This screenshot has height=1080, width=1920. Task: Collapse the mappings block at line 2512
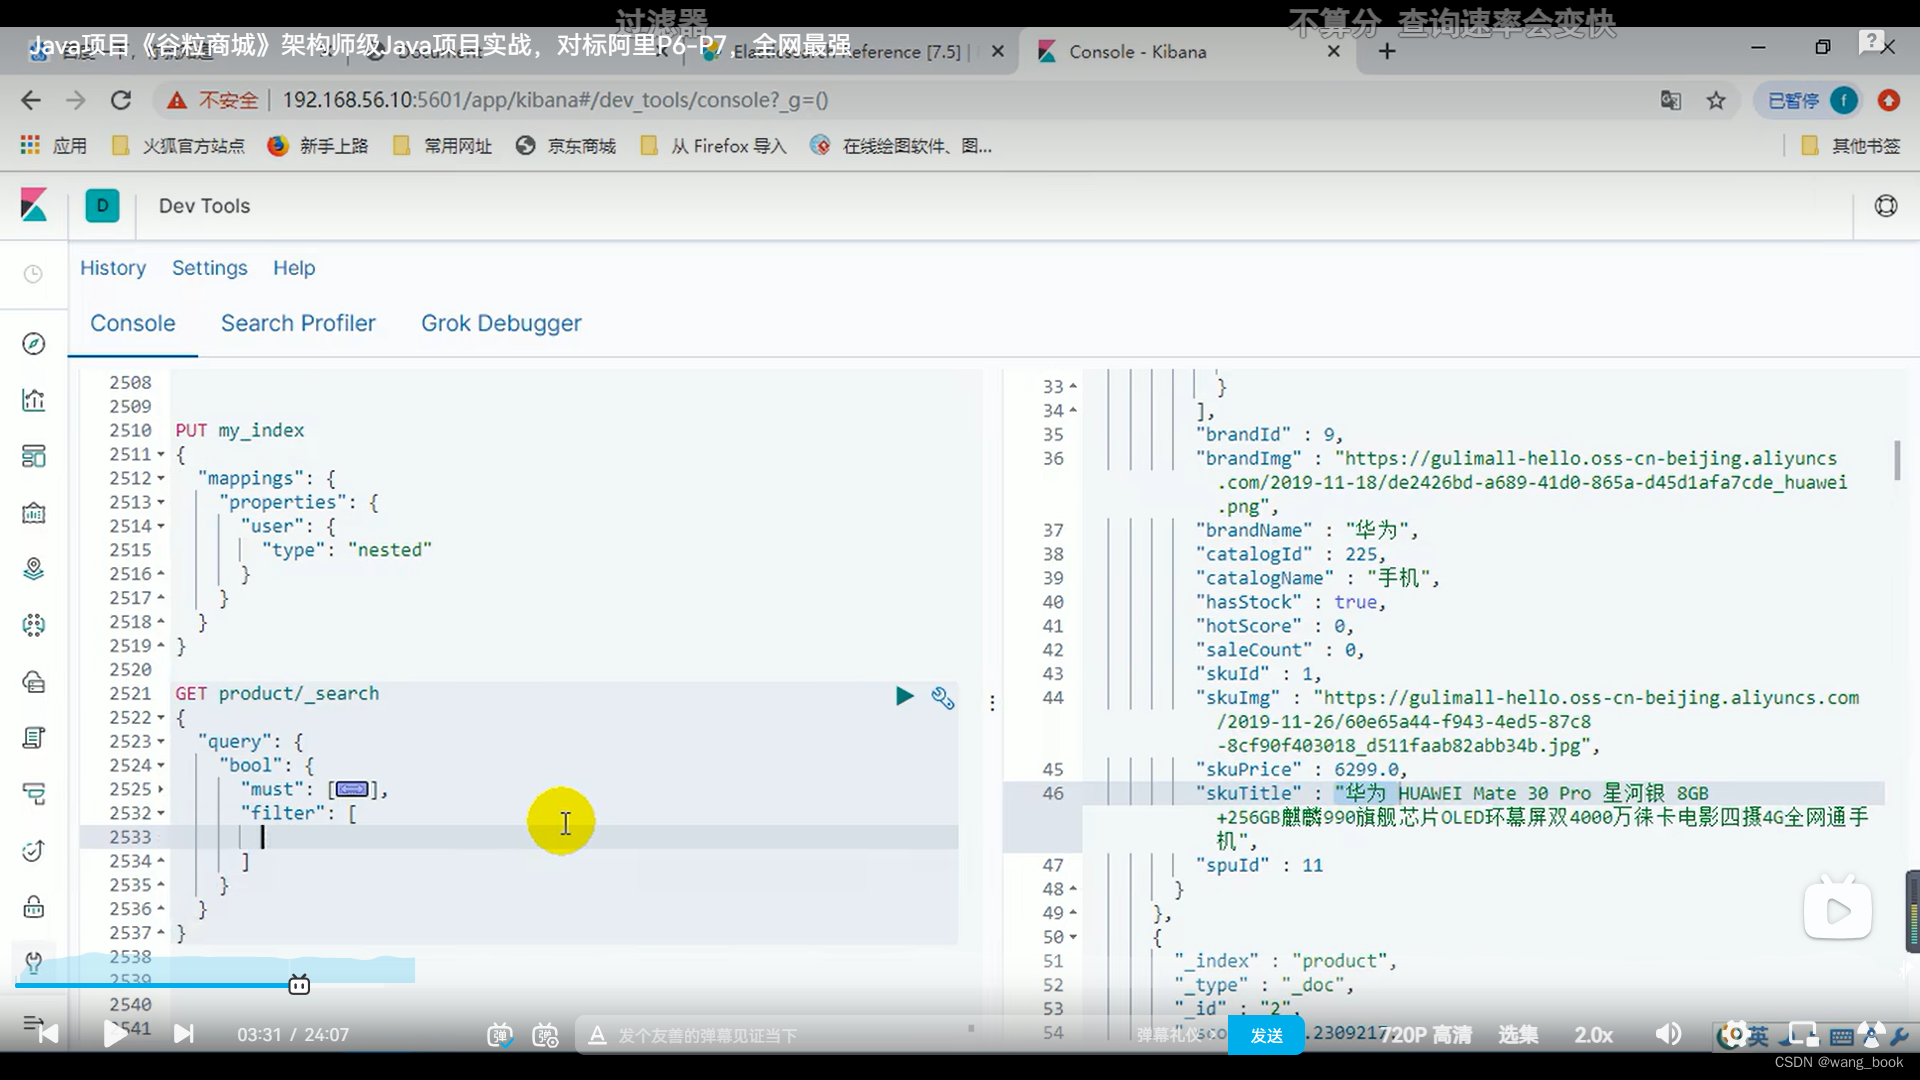(160, 479)
